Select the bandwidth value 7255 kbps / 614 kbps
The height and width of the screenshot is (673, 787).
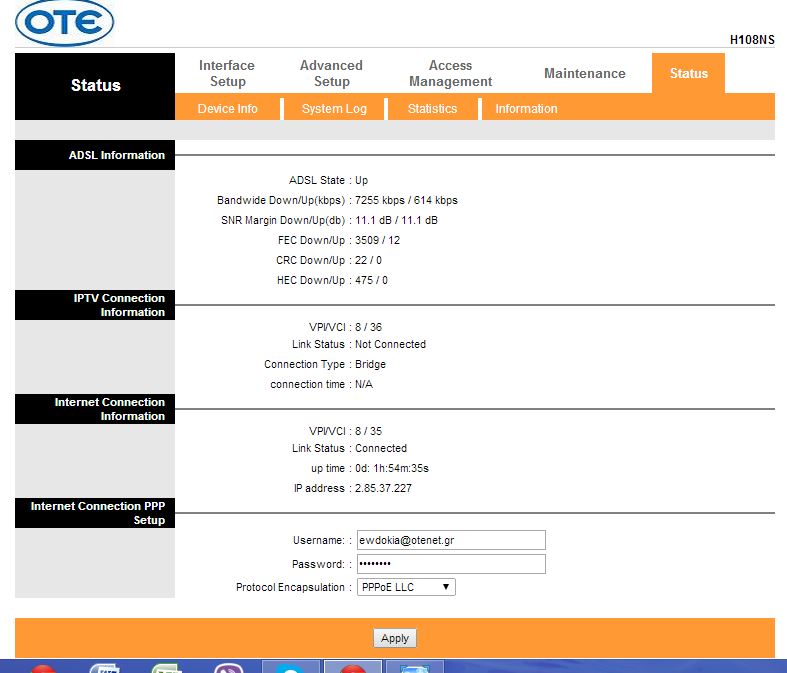tap(406, 200)
